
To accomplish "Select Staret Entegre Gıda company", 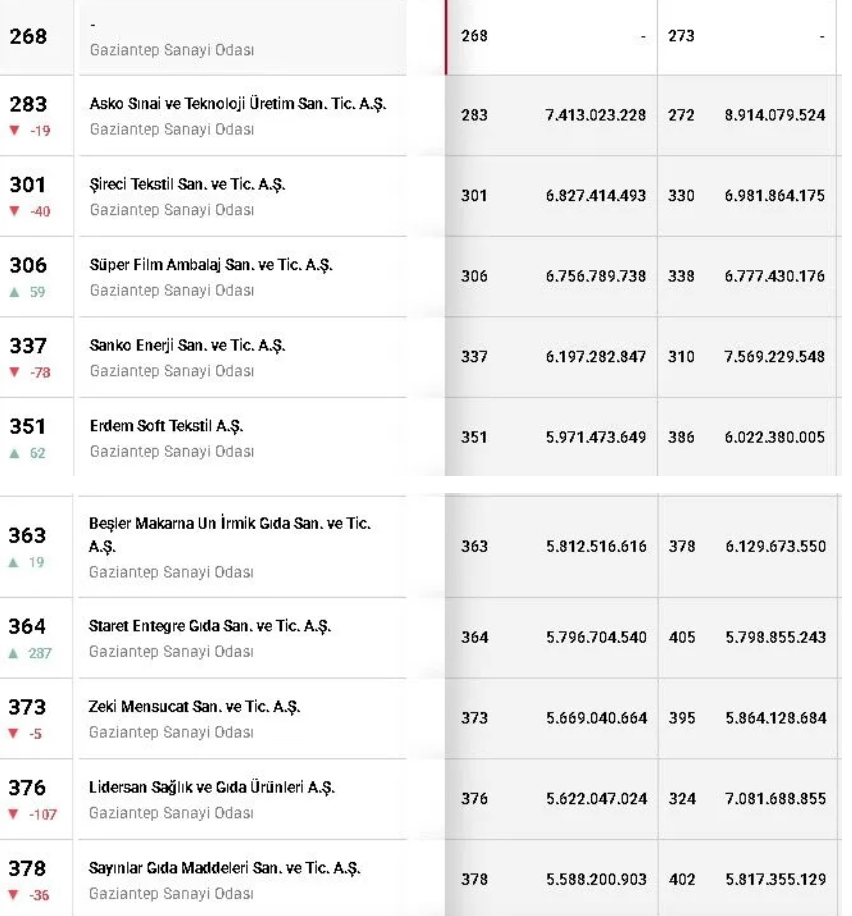I will click(210, 626).
